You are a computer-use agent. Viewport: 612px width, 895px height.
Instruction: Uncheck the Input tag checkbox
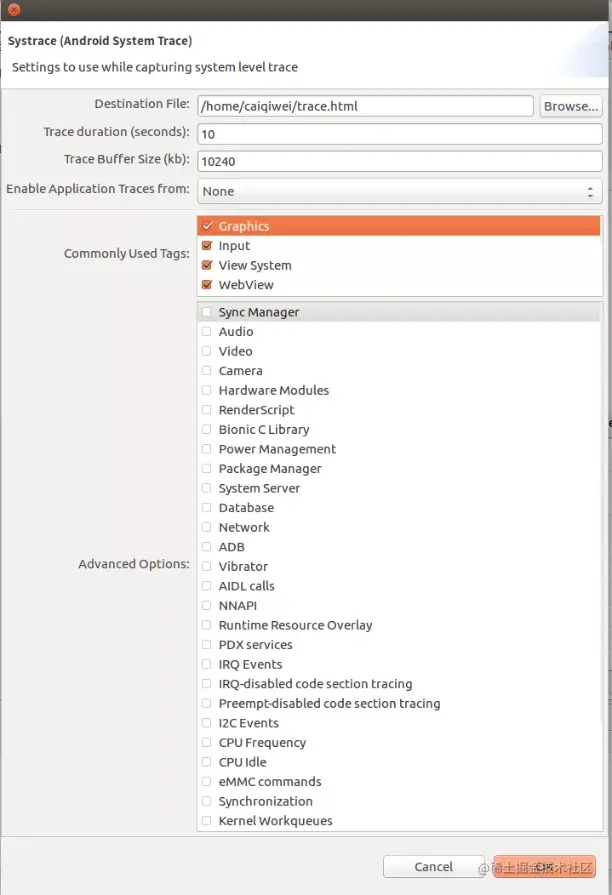point(207,246)
